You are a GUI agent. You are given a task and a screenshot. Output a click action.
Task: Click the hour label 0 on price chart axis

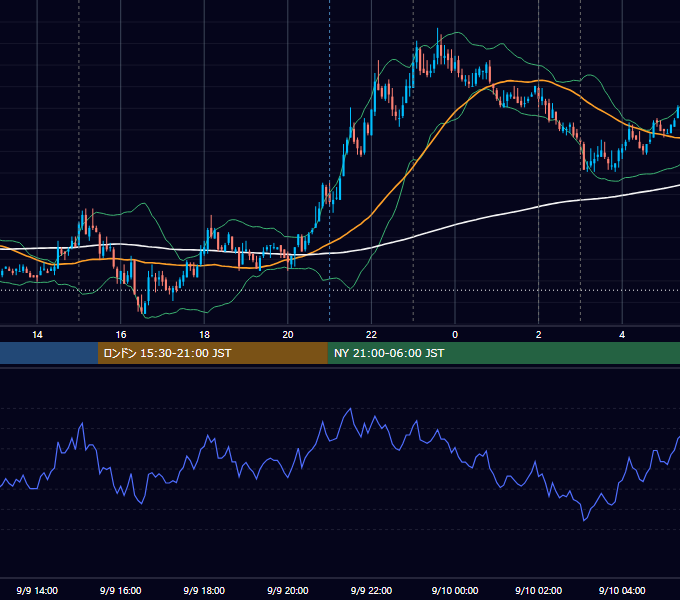(x=455, y=335)
